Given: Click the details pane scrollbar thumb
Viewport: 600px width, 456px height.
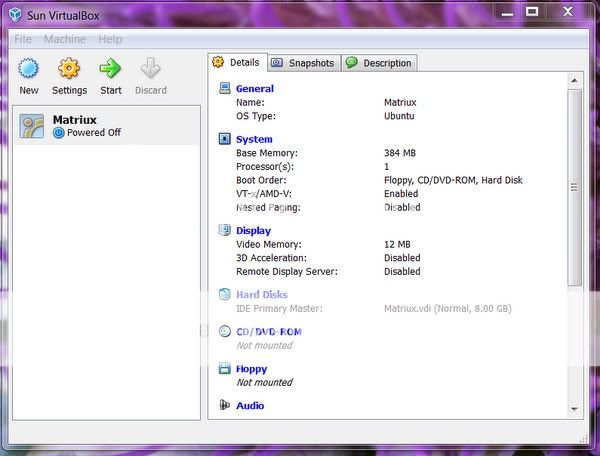Looking at the screenshot, I should coord(574,187).
